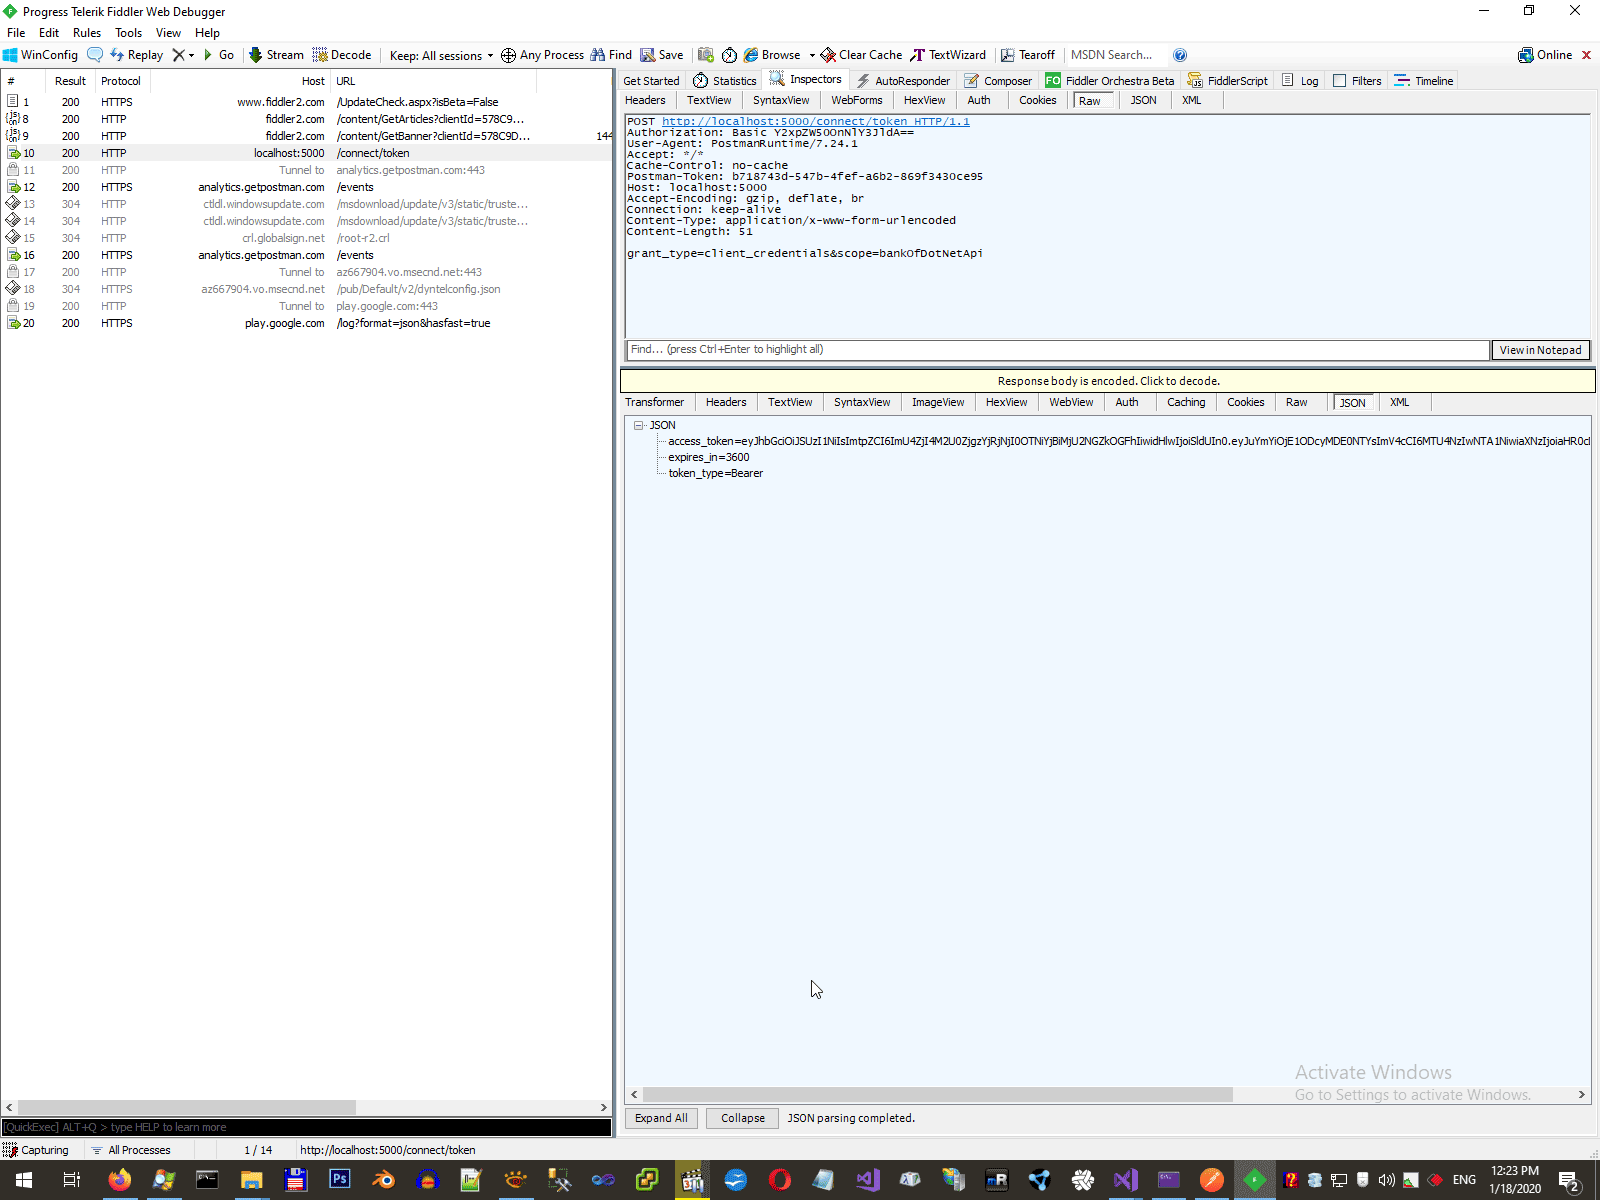1600x1200 pixels.
Task: Toggle Stream mode in toolbar
Action: 276,55
